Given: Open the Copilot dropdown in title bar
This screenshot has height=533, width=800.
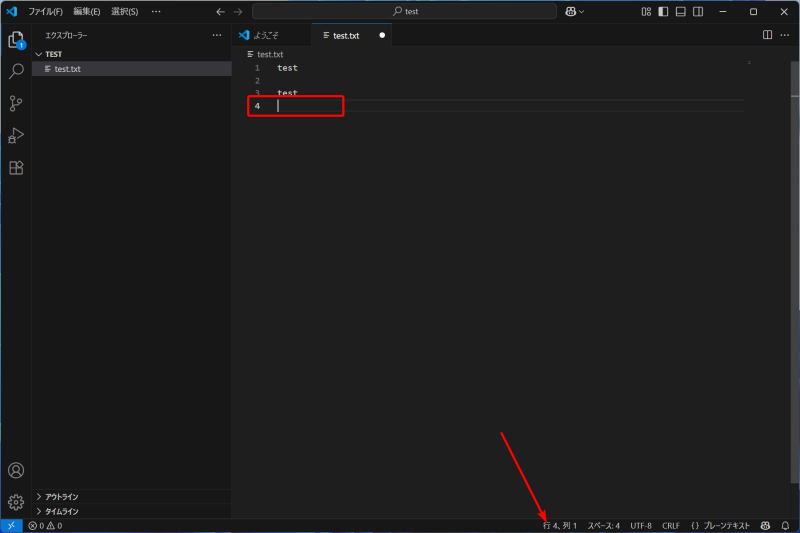Looking at the screenshot, I should [576, 11].
